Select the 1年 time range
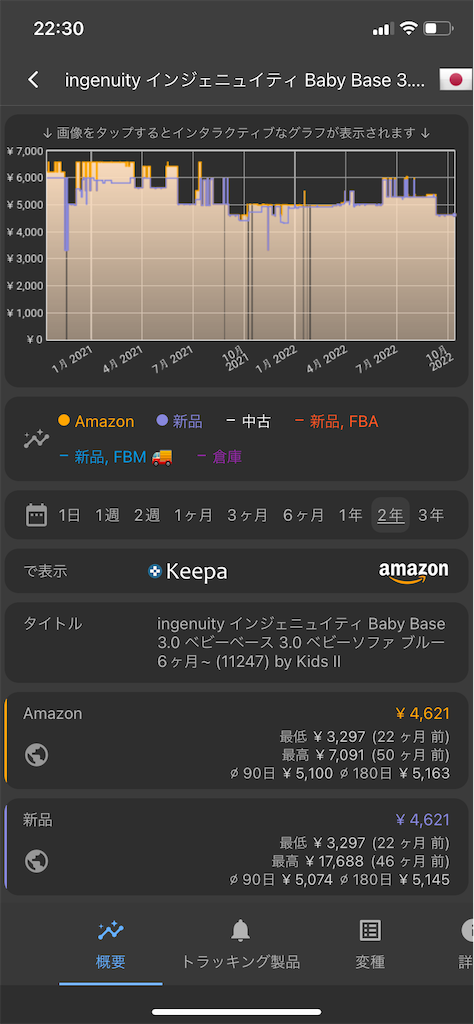Screen dimensions: 474x1024 [x=350, y=515]
